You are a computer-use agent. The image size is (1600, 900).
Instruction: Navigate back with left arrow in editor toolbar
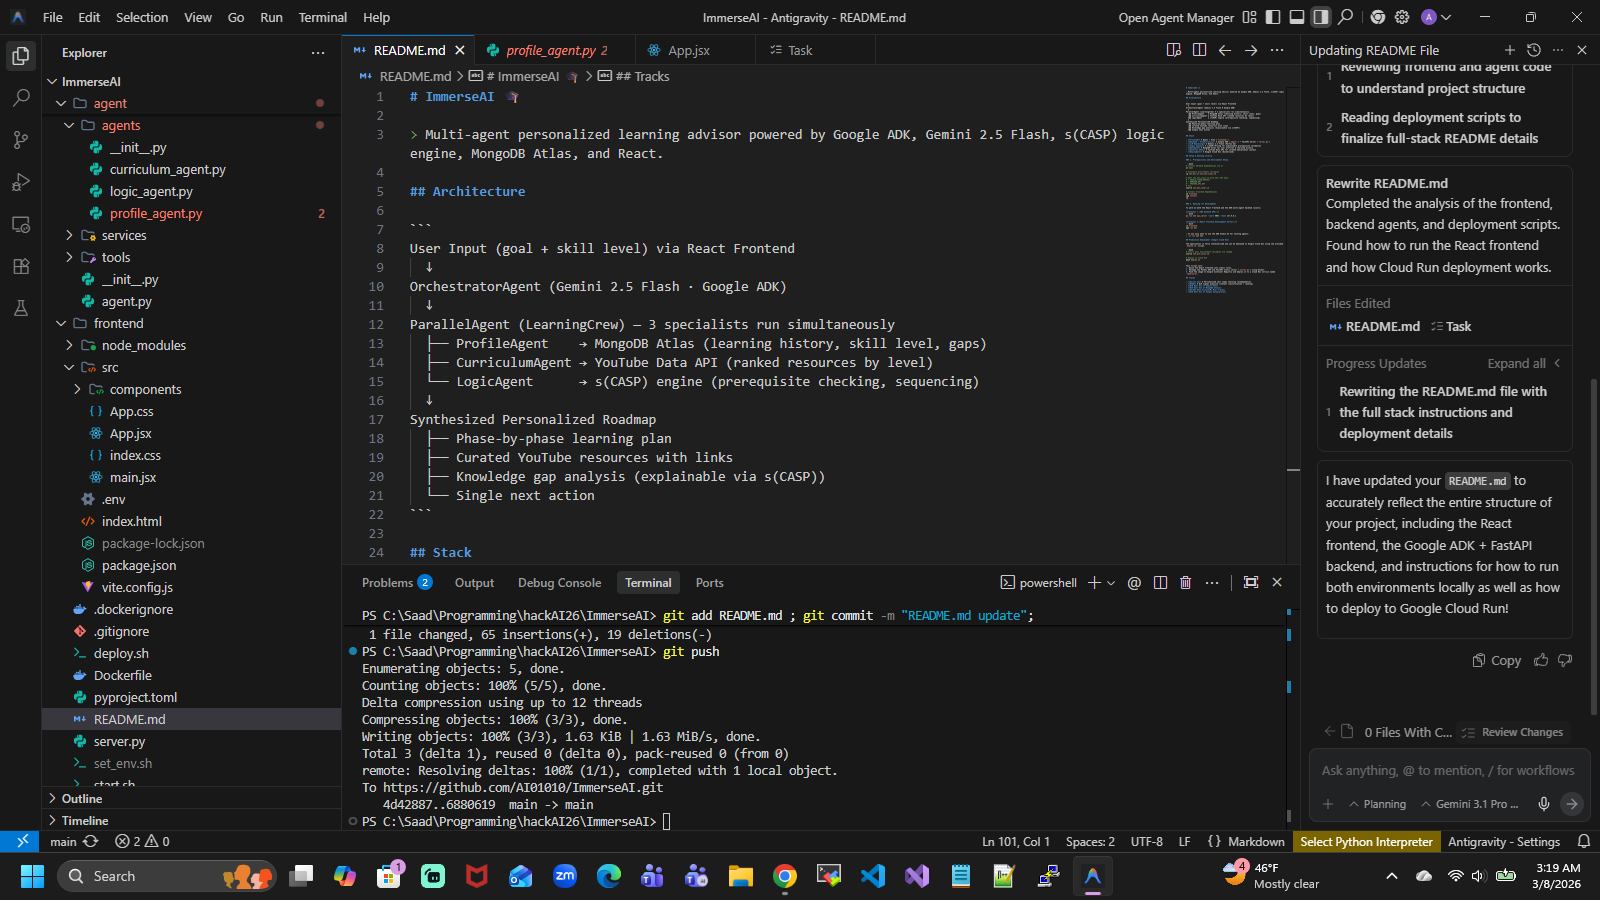[x=1225, y=50]
